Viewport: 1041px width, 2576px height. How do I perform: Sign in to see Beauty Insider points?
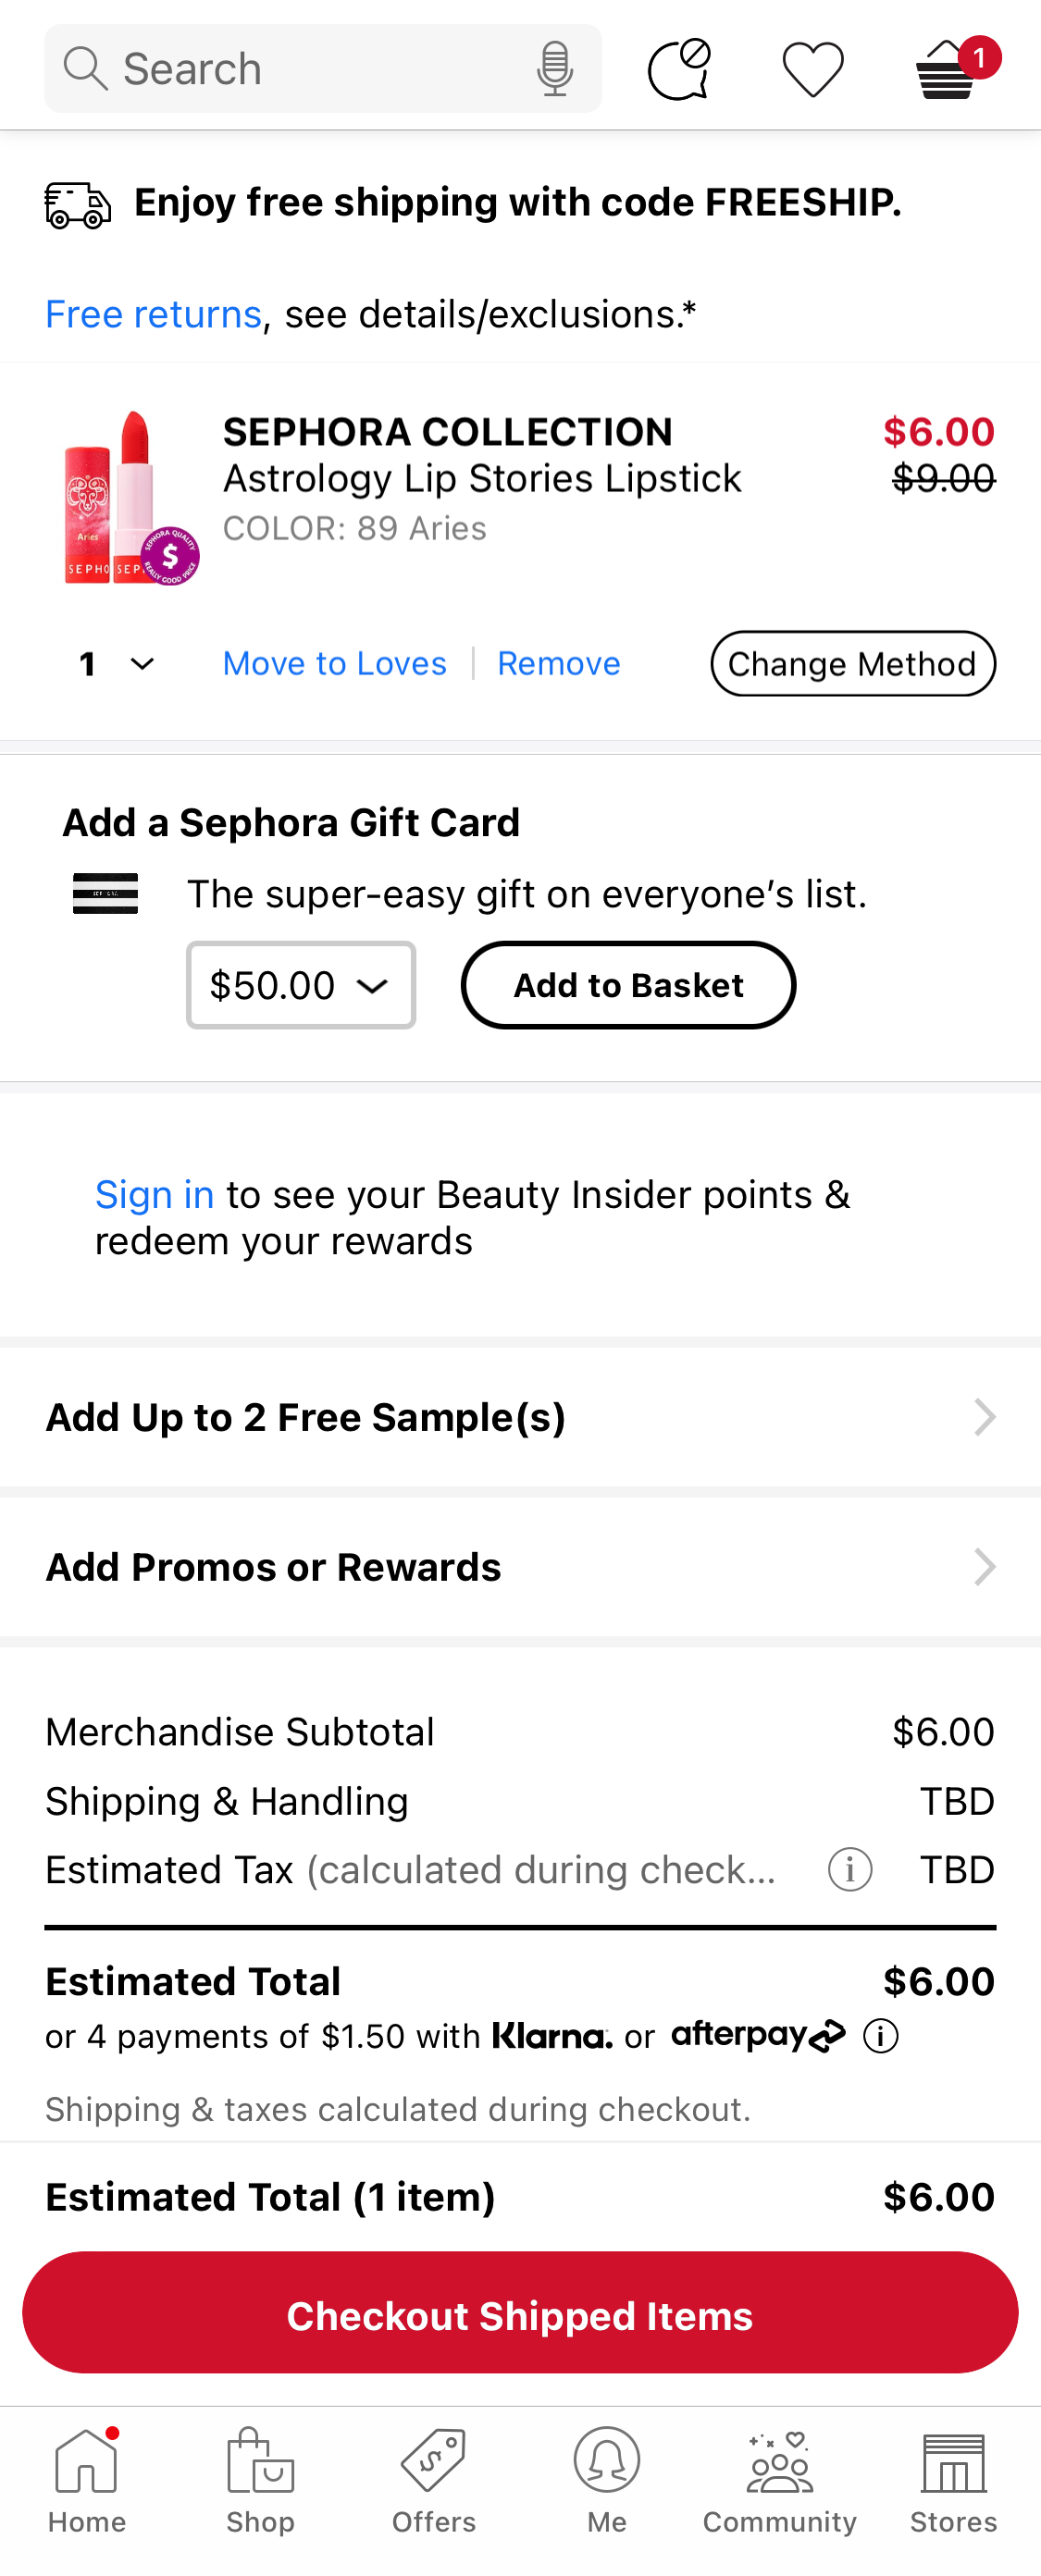pyautogui.click(x=155, y=1194)
